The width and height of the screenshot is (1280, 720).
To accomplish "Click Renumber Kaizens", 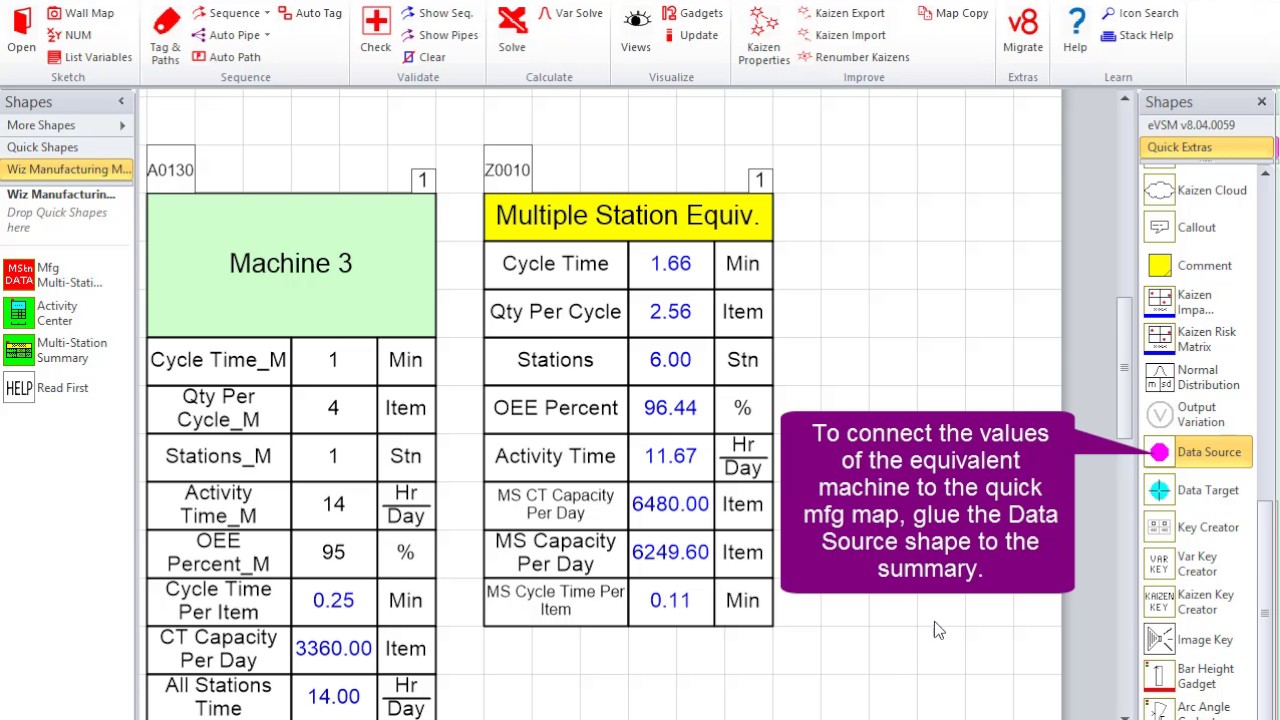I will coord(853,57).
